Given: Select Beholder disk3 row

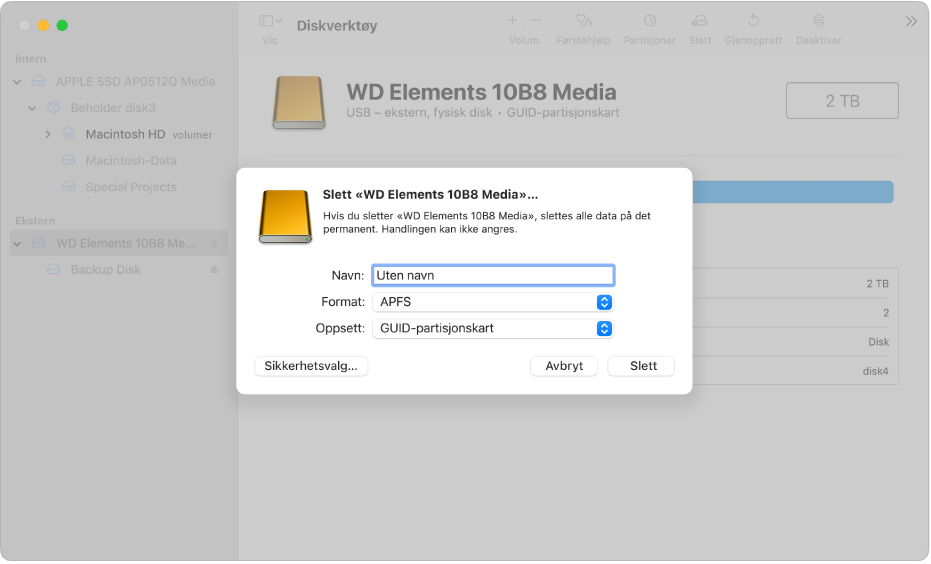Looking at the screenshot, I should pos(113,108).
